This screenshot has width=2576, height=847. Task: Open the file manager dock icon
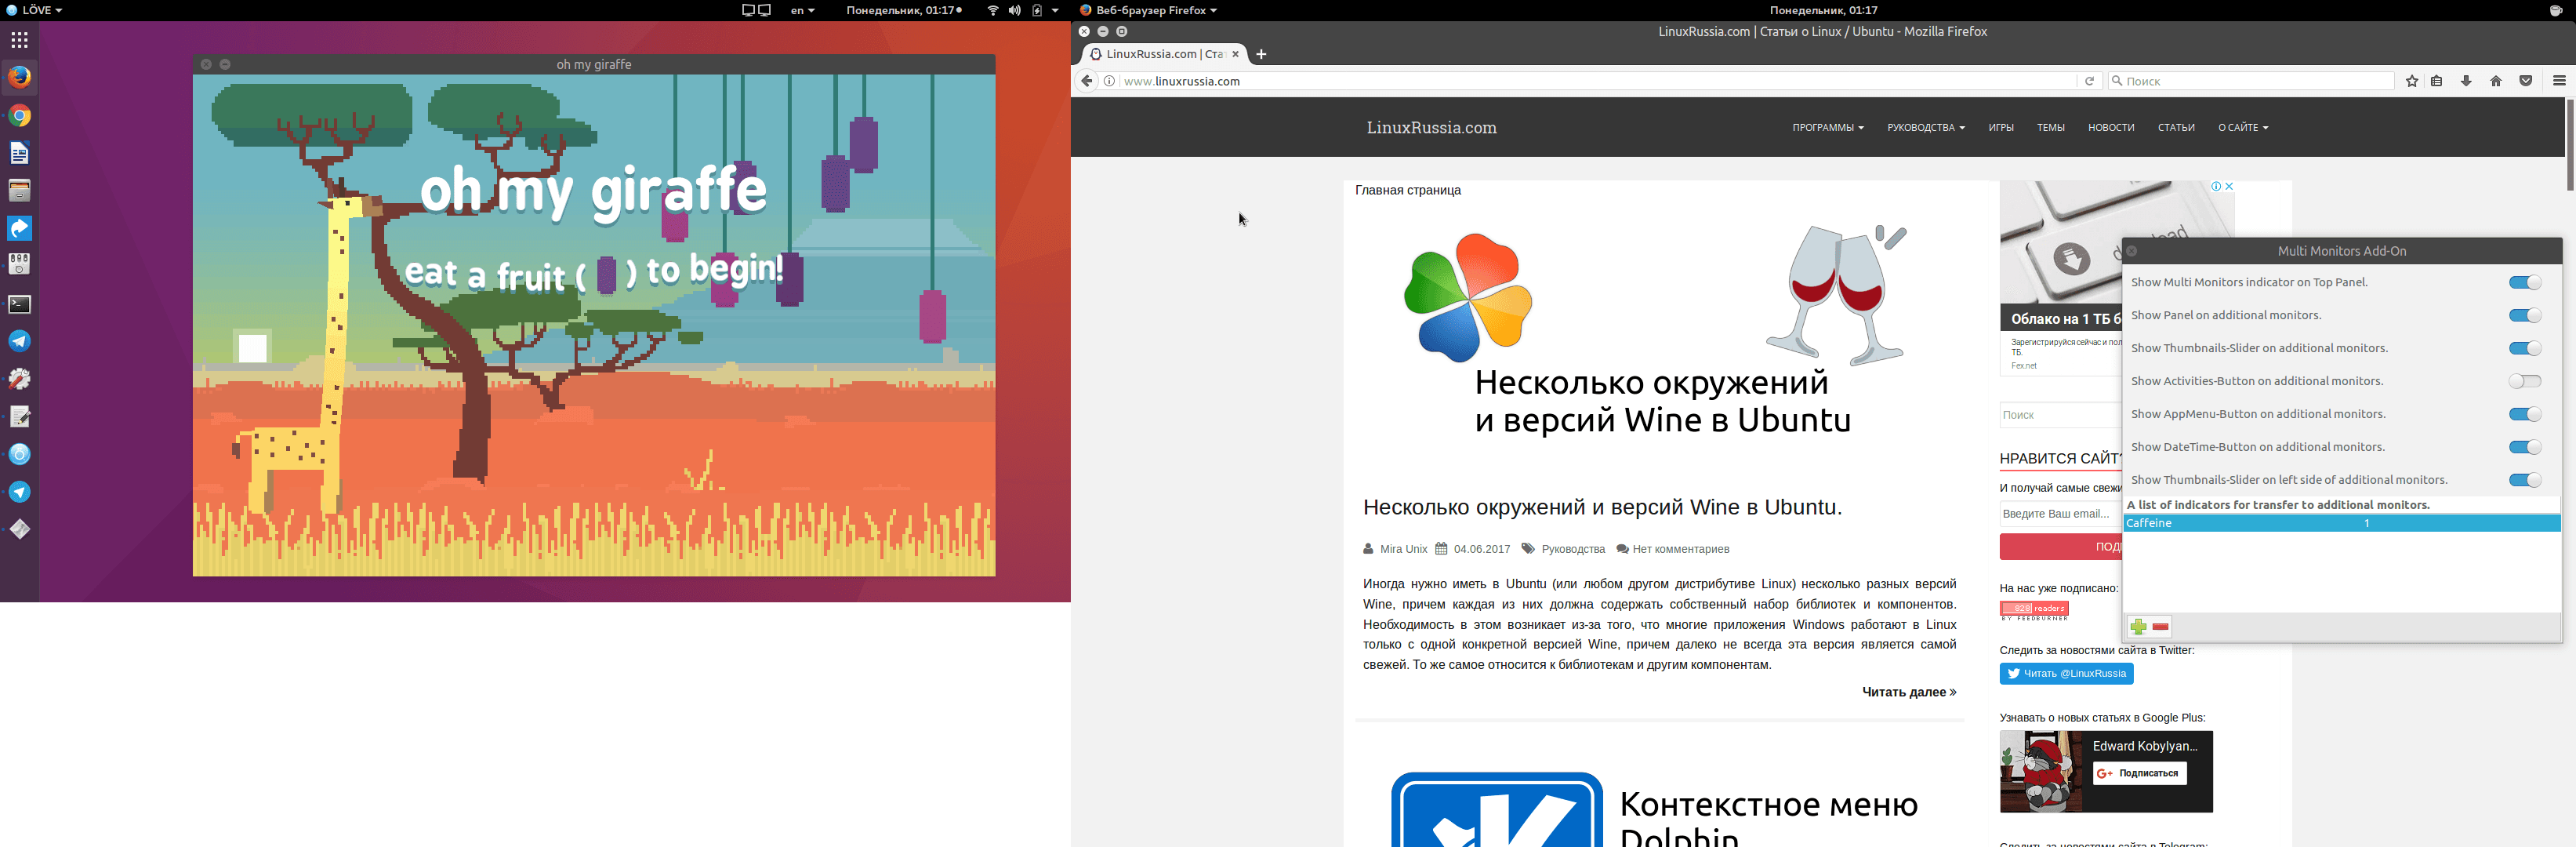click(x=19, y=190)
